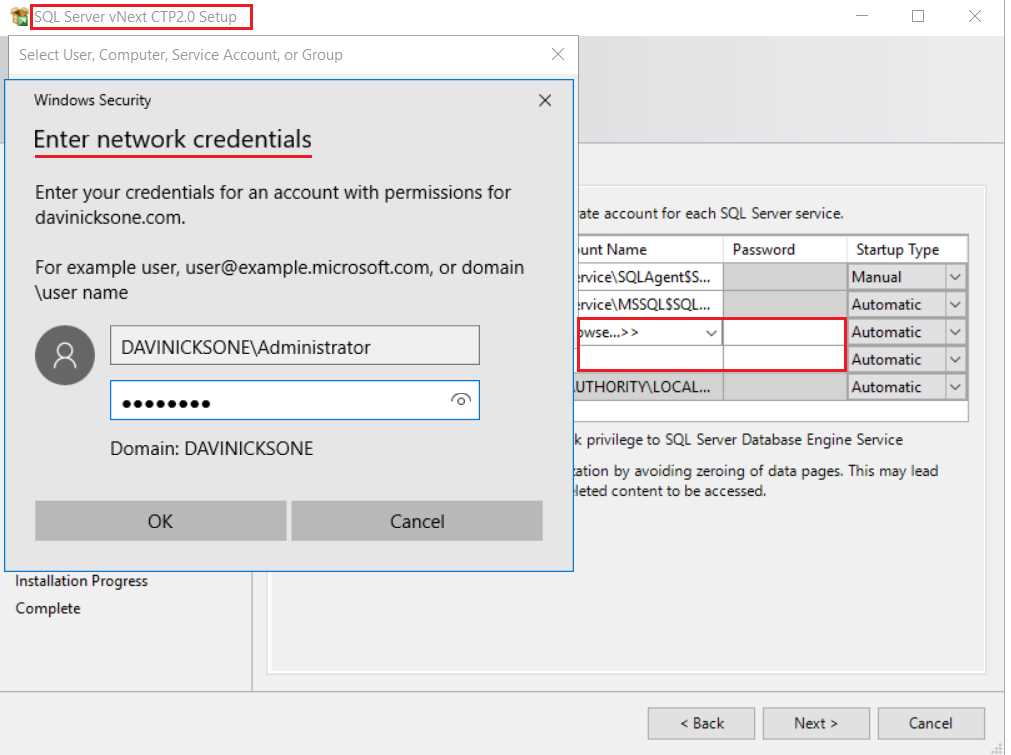Select Complete step in left navigation
Viewport: 1011px width, 755px height.
coord(47,607)
